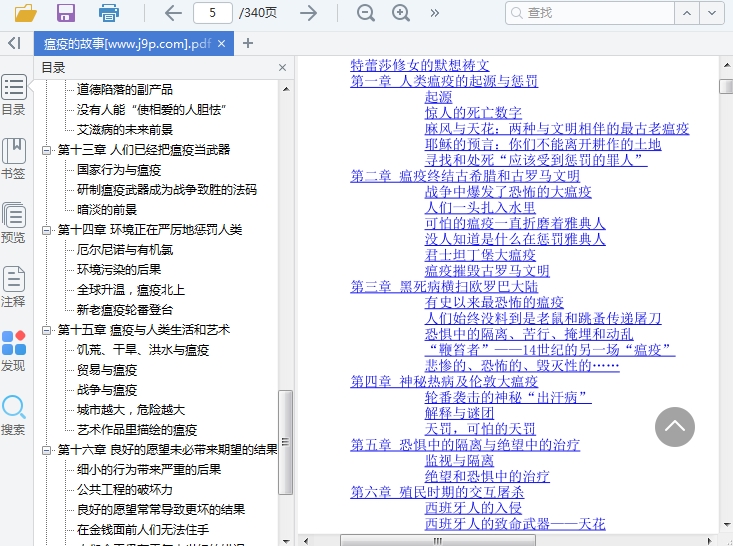Select outline item 厄尔尼诺与有机氯
This screenshot has height=546, width=733.
click(125, 250)
